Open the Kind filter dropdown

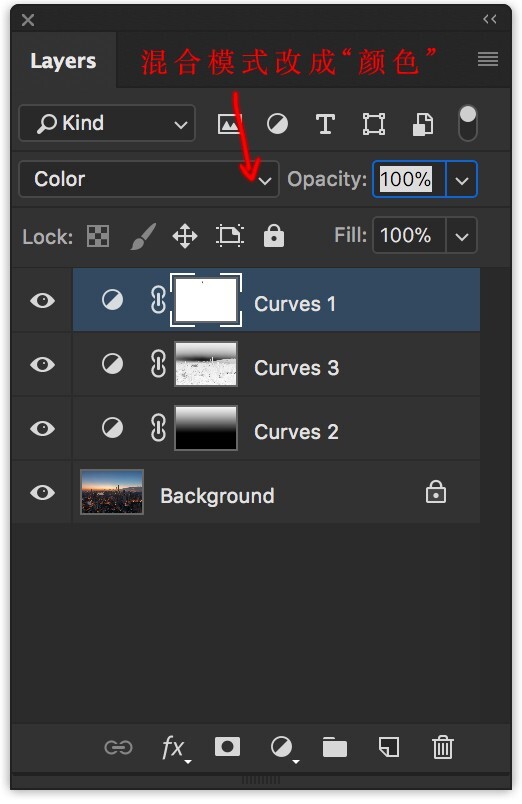point(107,123)
